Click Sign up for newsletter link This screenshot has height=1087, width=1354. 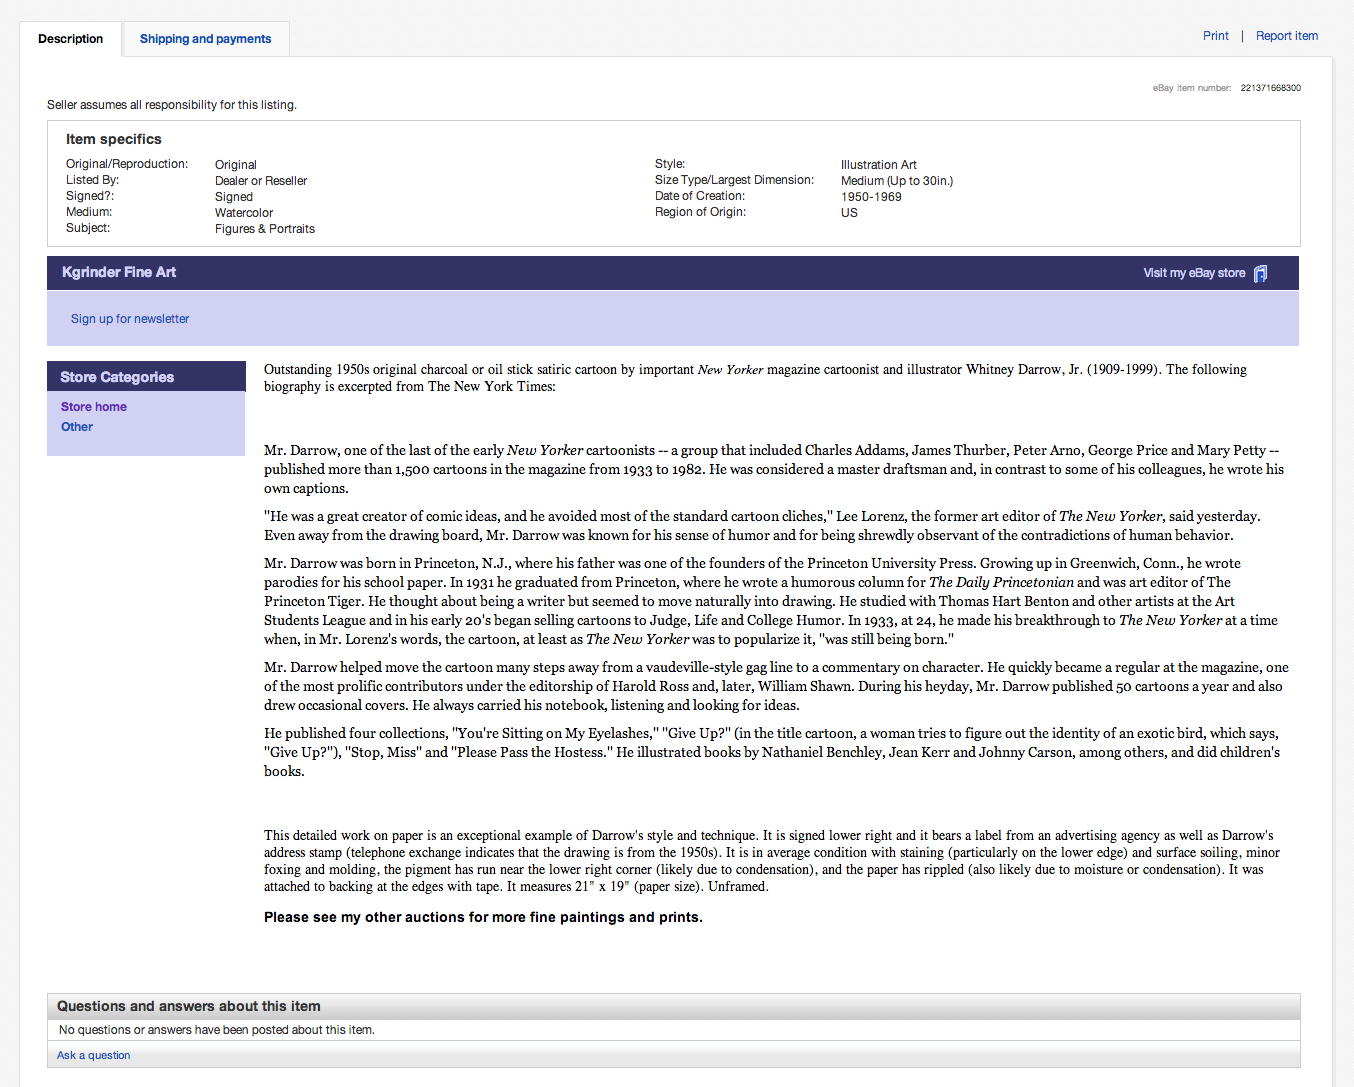pos(130,319)
